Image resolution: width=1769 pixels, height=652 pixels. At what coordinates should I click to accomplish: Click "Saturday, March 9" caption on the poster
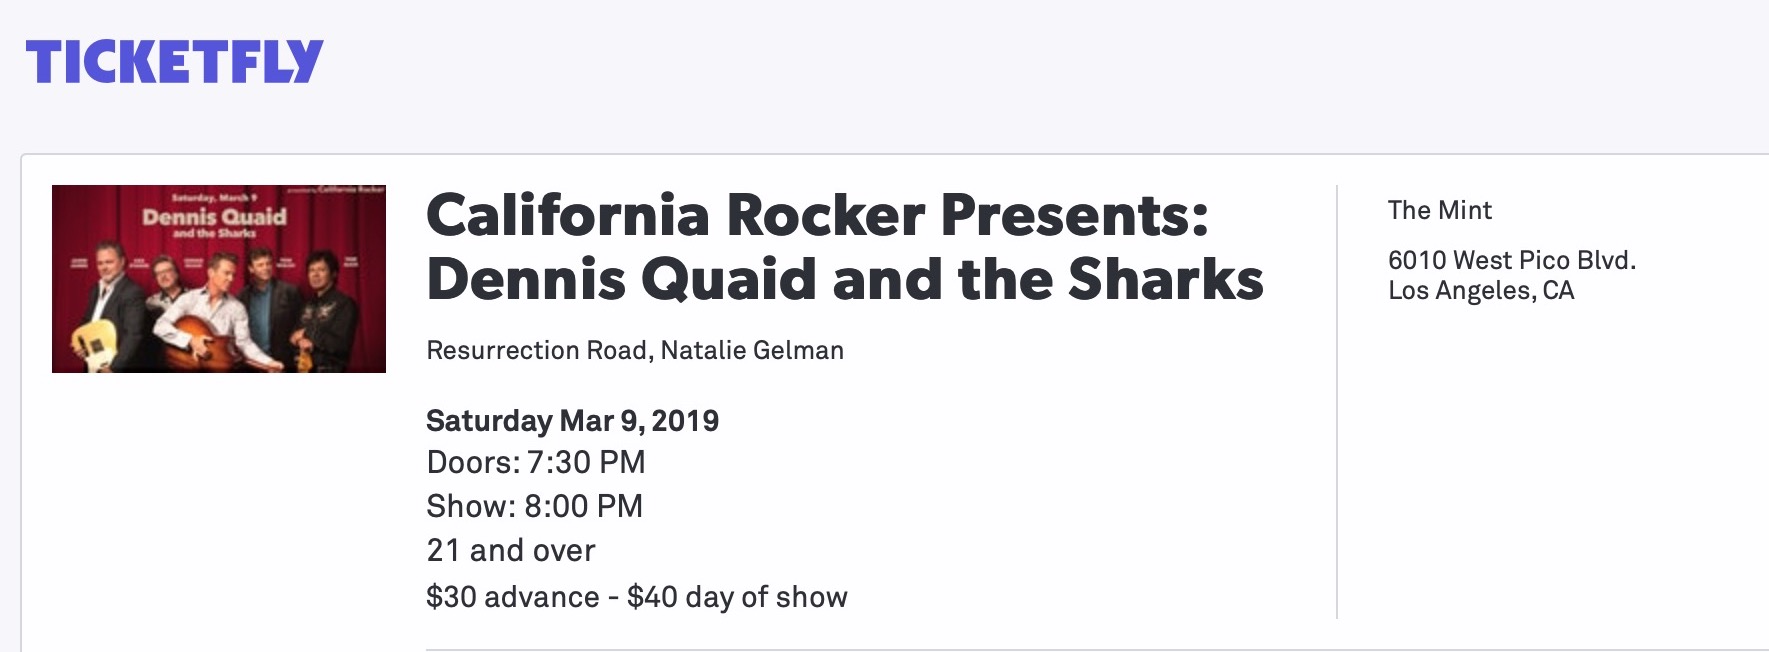pos(212,198)
